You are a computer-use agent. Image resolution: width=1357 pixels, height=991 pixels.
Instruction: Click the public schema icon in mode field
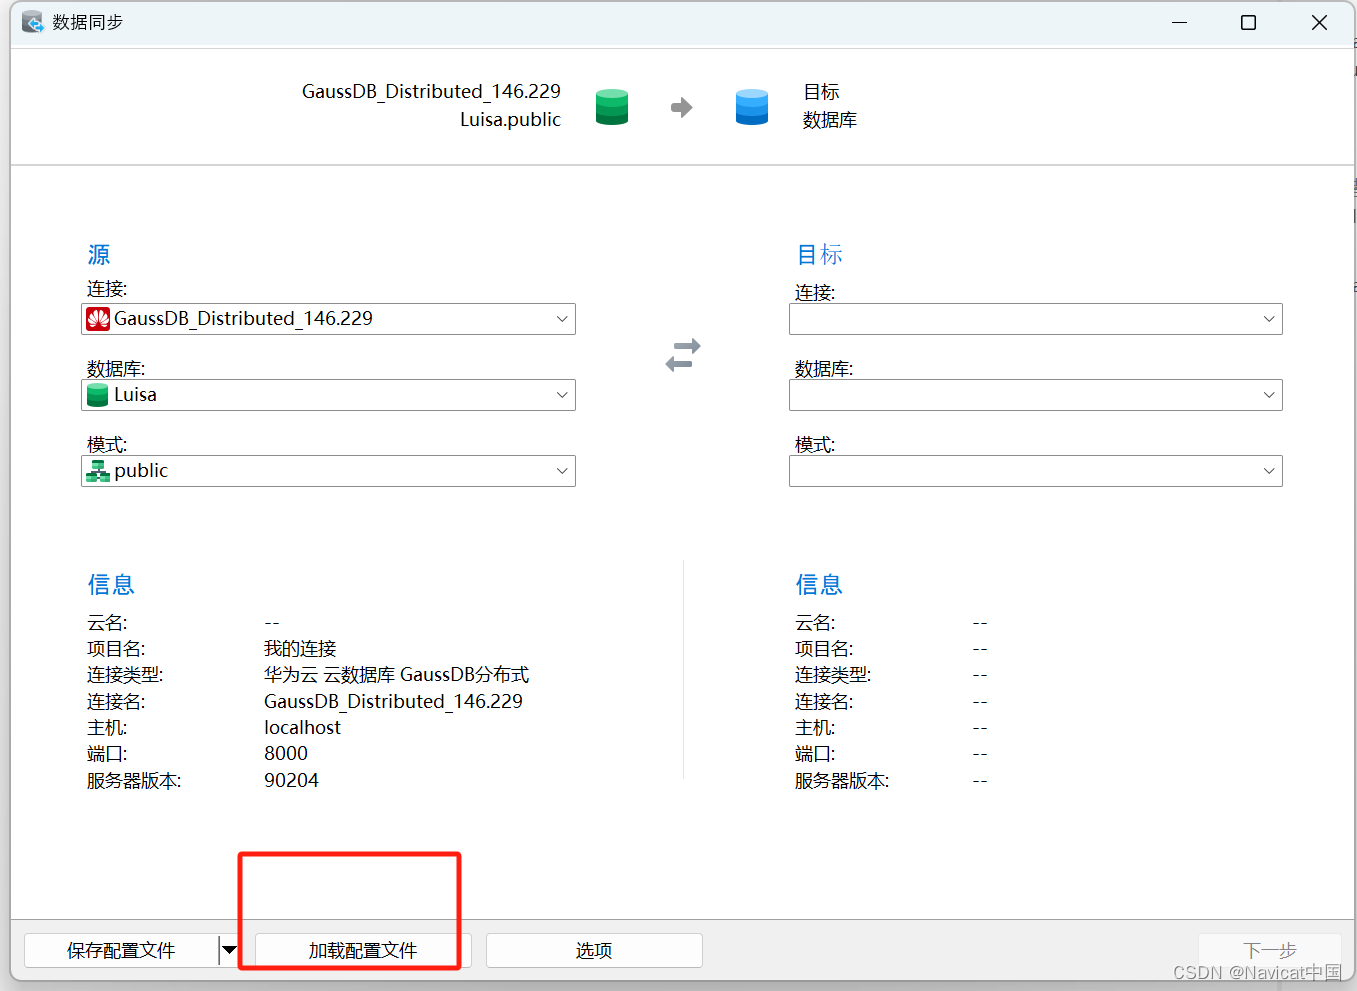(x=98, y=471)
